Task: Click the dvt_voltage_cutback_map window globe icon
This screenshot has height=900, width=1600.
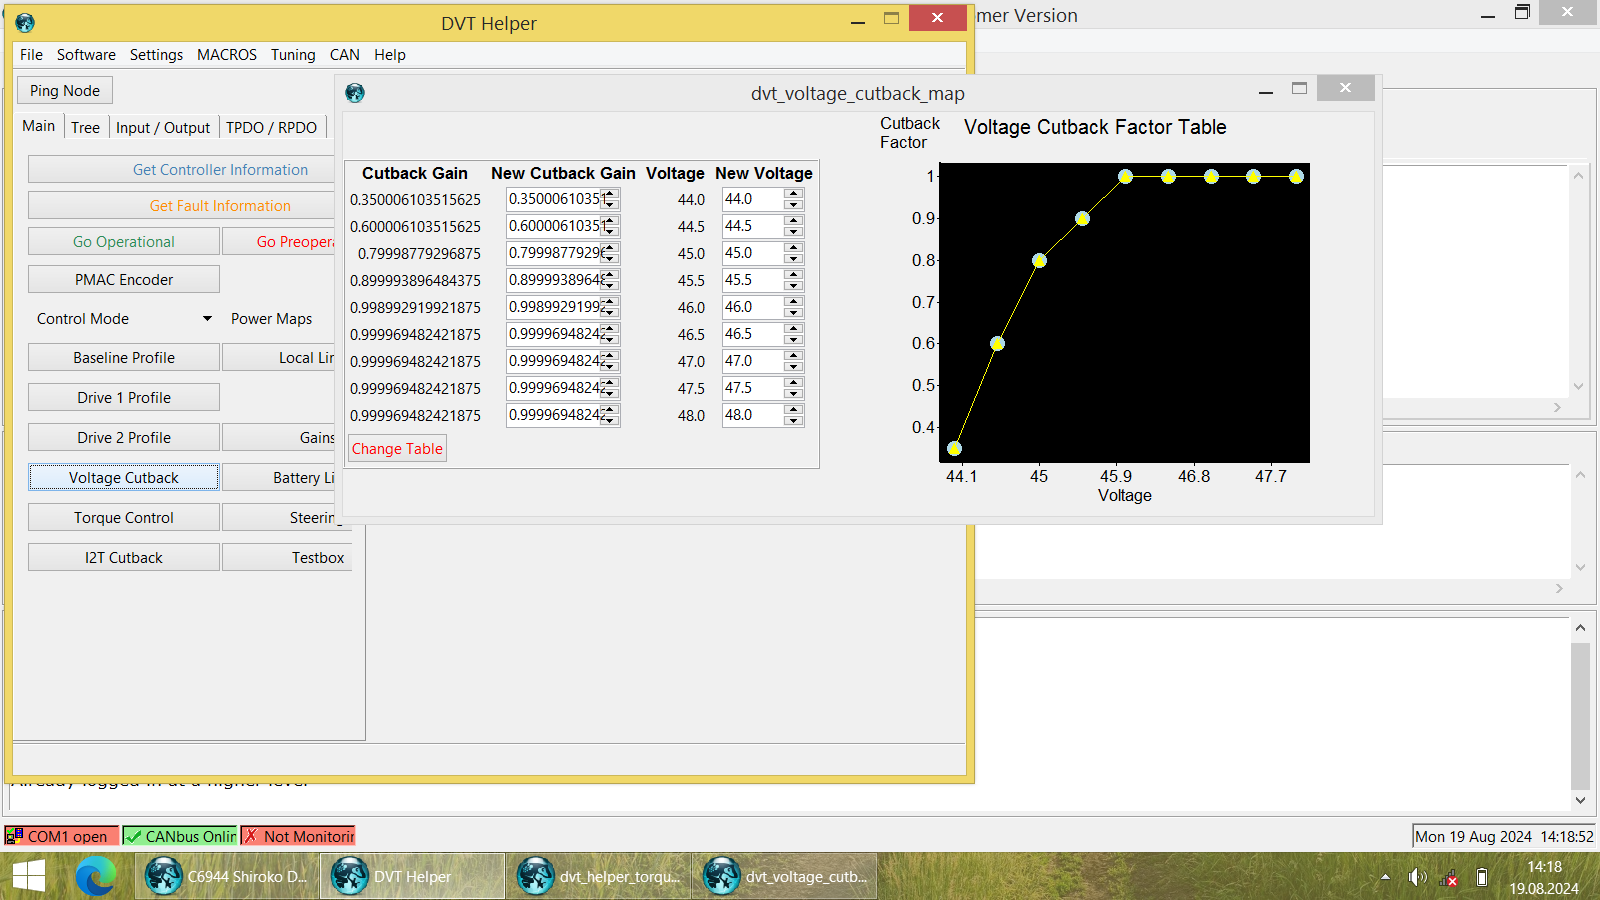Action: click(355, 93)
